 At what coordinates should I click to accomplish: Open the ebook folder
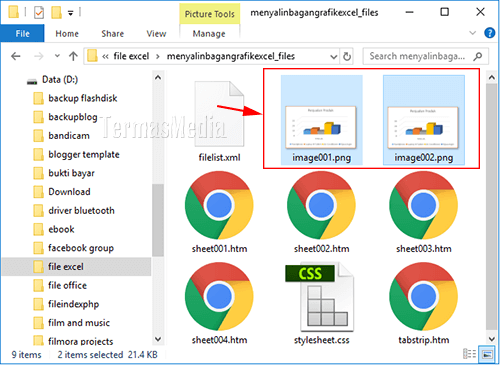coord(61,229)
